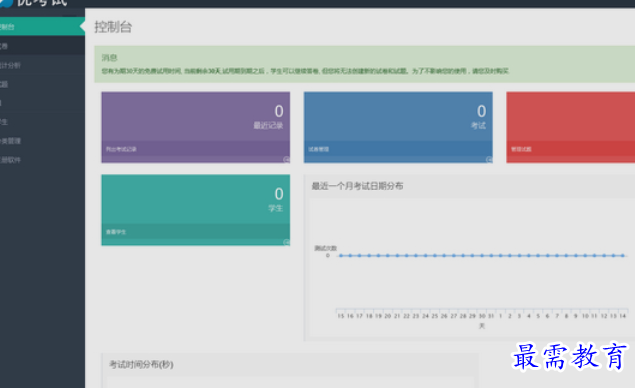Viewport: 635px width, 388px height.
Task: Click the 考试 count of 0 on the blue card
Action: coord(481,111)
